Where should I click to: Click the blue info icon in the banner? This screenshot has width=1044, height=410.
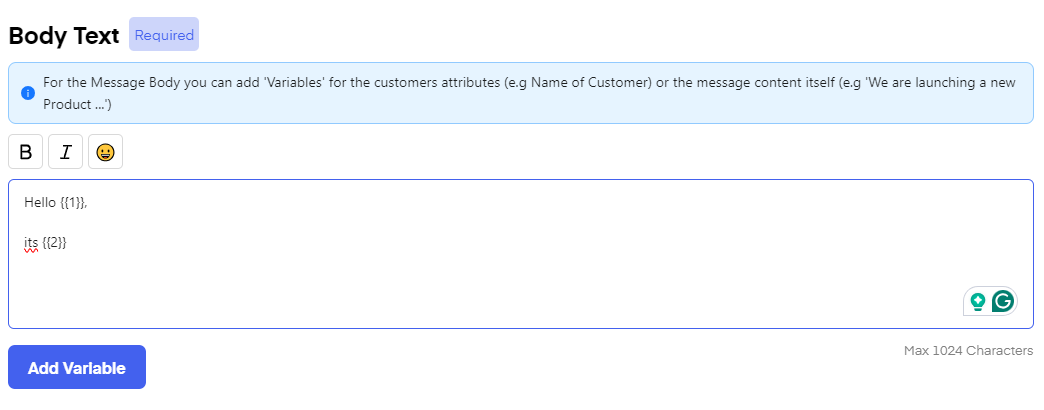[28, 93]
